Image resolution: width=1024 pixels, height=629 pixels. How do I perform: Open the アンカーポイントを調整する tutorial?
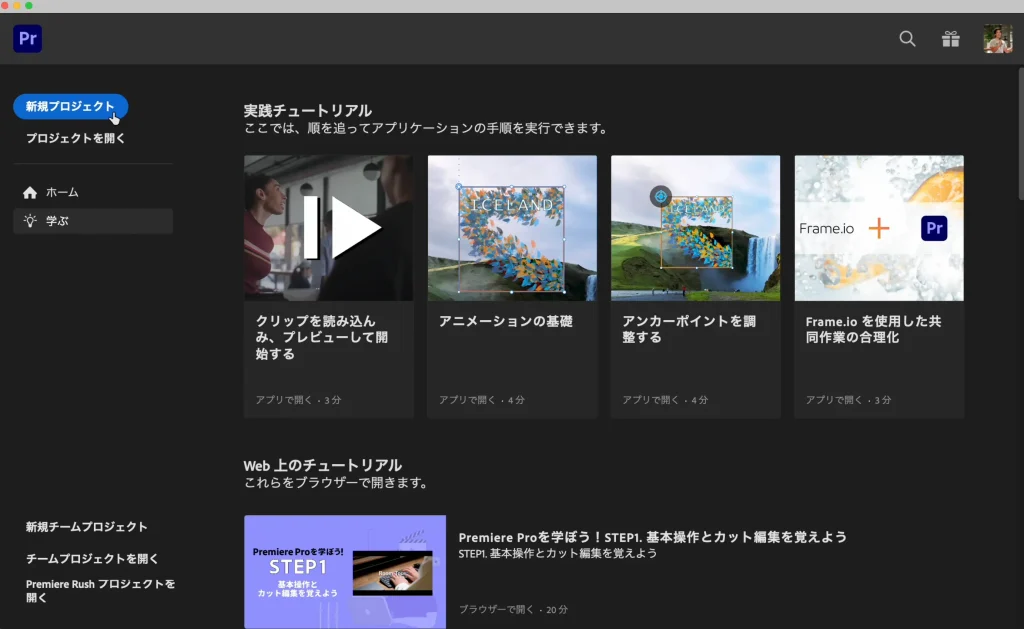pos(695,228)
